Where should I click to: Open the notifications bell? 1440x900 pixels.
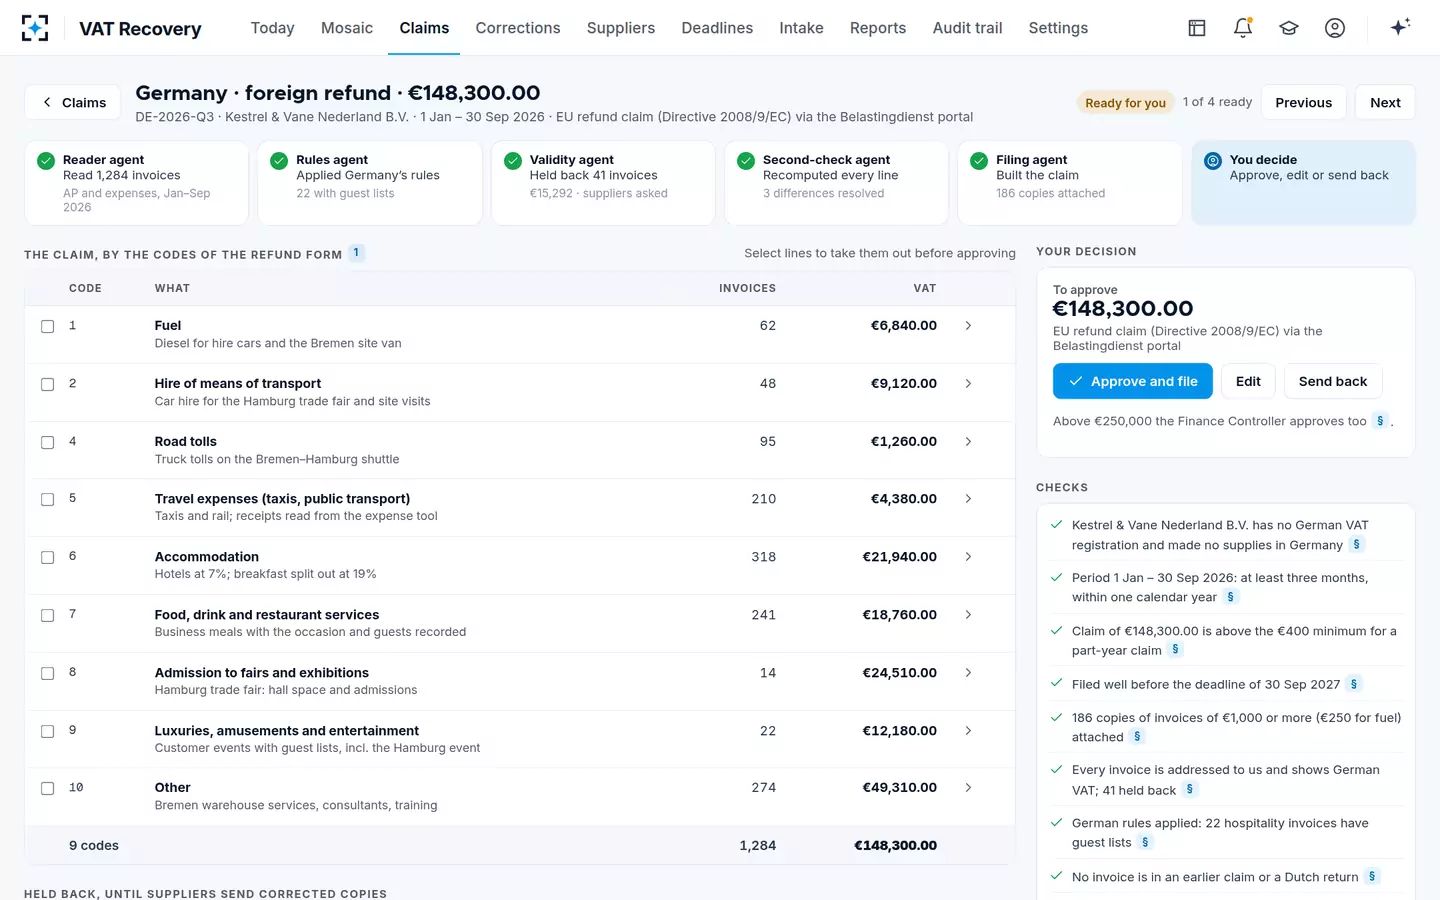tap(1243, 28)
